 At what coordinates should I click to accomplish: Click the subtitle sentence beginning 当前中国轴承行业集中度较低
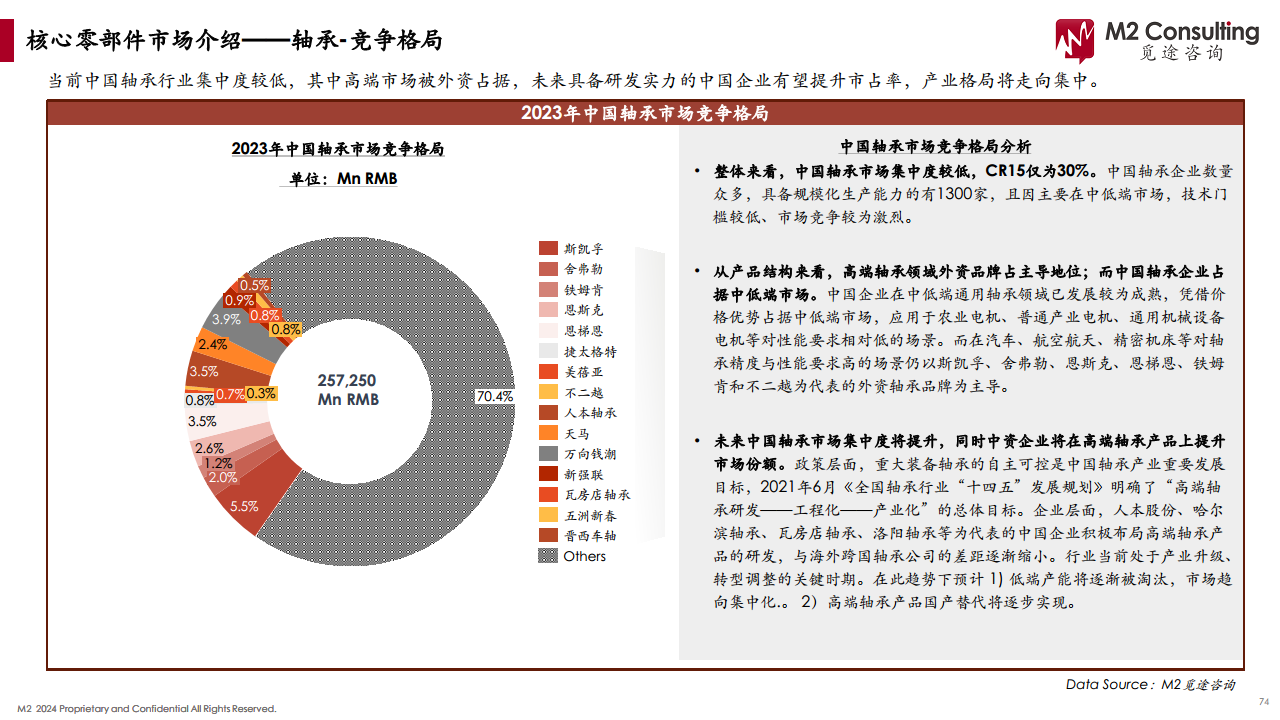pyautogui.click(x=576, y=80)
